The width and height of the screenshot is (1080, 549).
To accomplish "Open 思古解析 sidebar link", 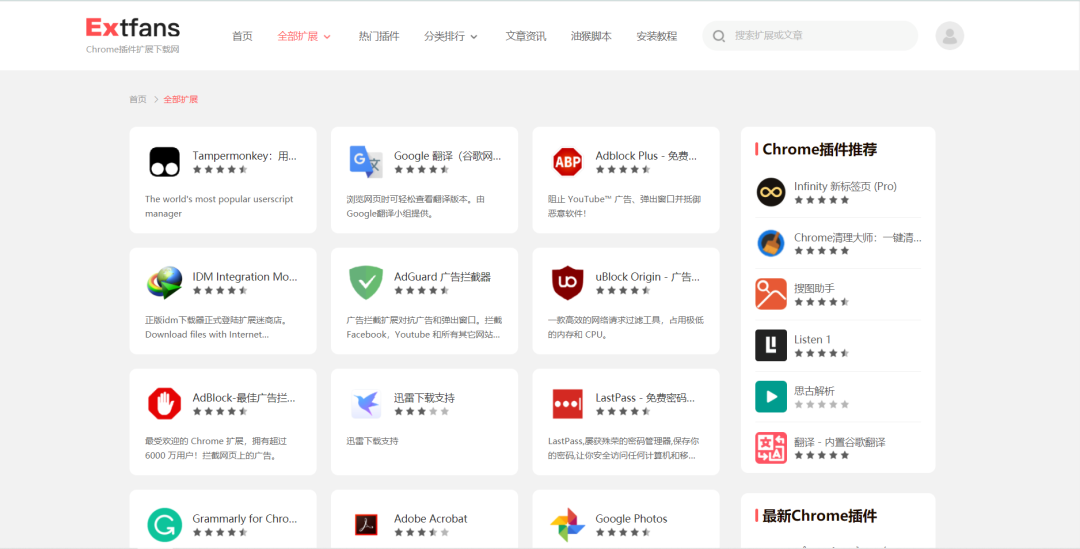I will (814, 391).
